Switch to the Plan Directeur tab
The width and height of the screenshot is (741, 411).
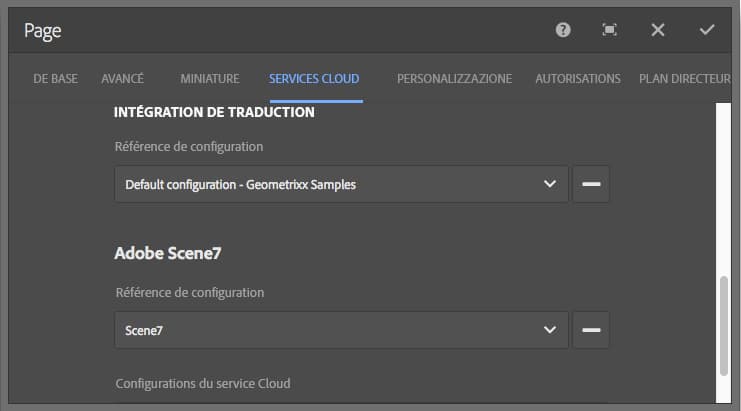coord(685,78)
